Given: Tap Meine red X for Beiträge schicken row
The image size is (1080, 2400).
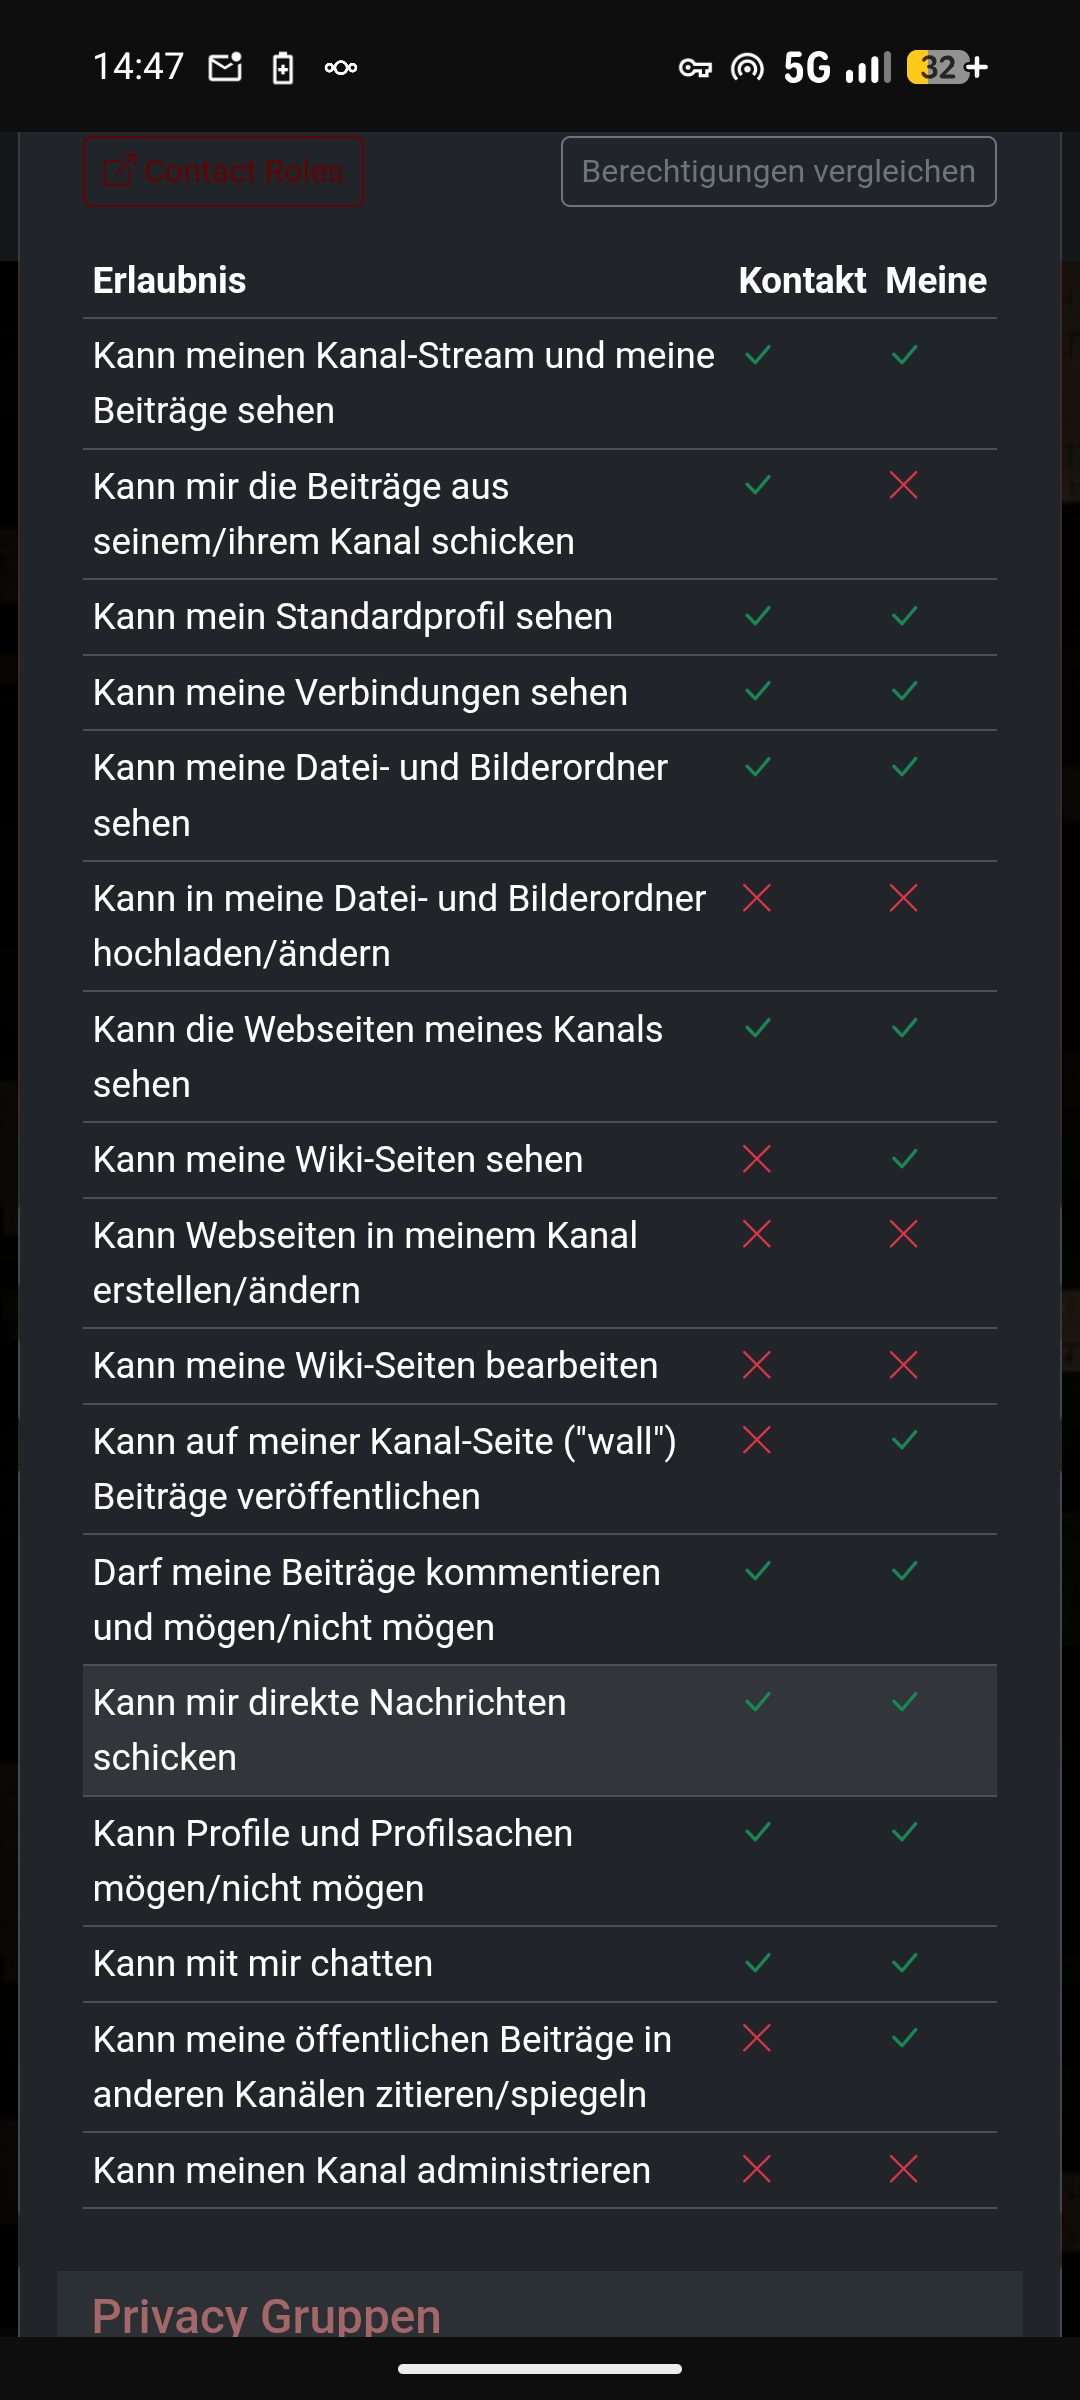Looking at the screenshot, I should click(904, 486).
